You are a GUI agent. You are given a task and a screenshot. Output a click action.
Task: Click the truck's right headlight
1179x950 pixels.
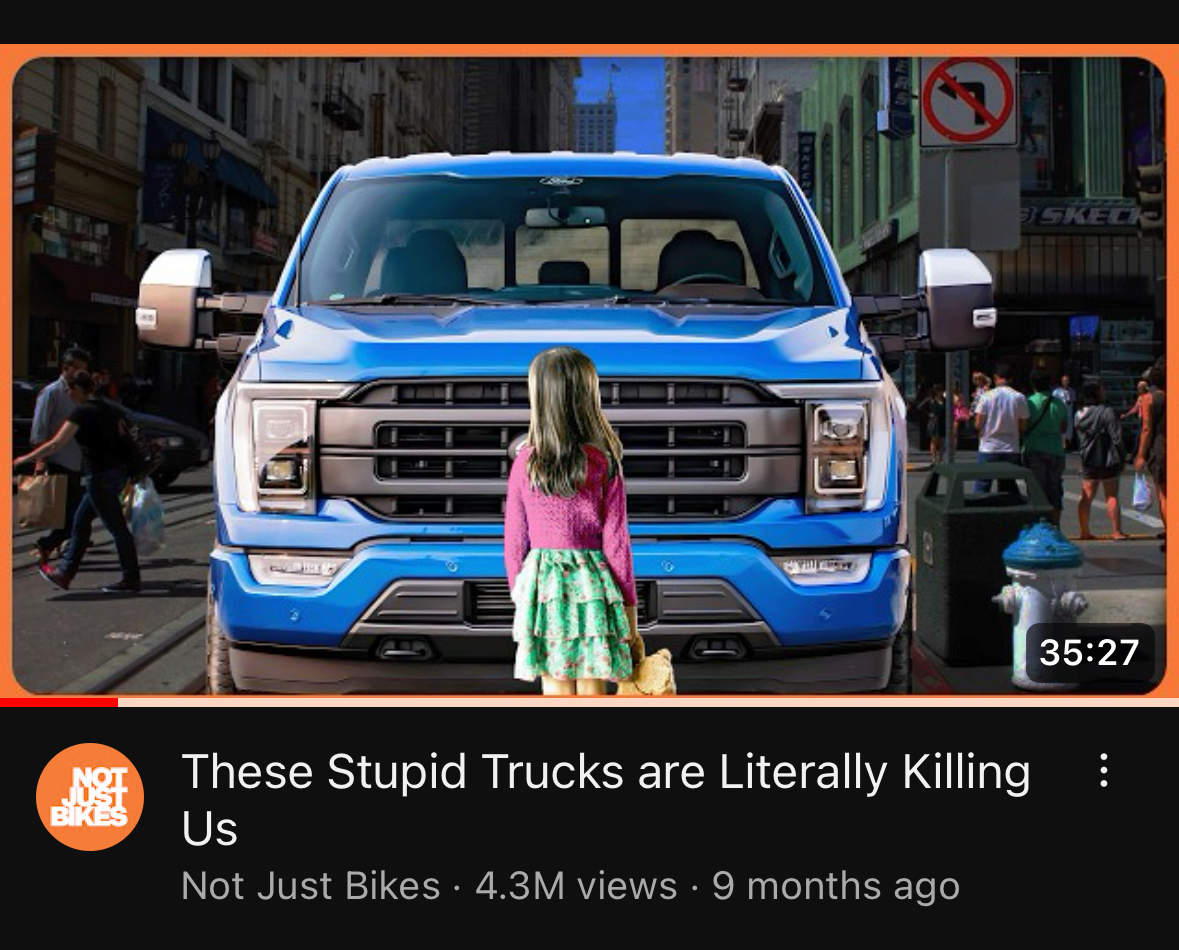[x=838, y=448]
